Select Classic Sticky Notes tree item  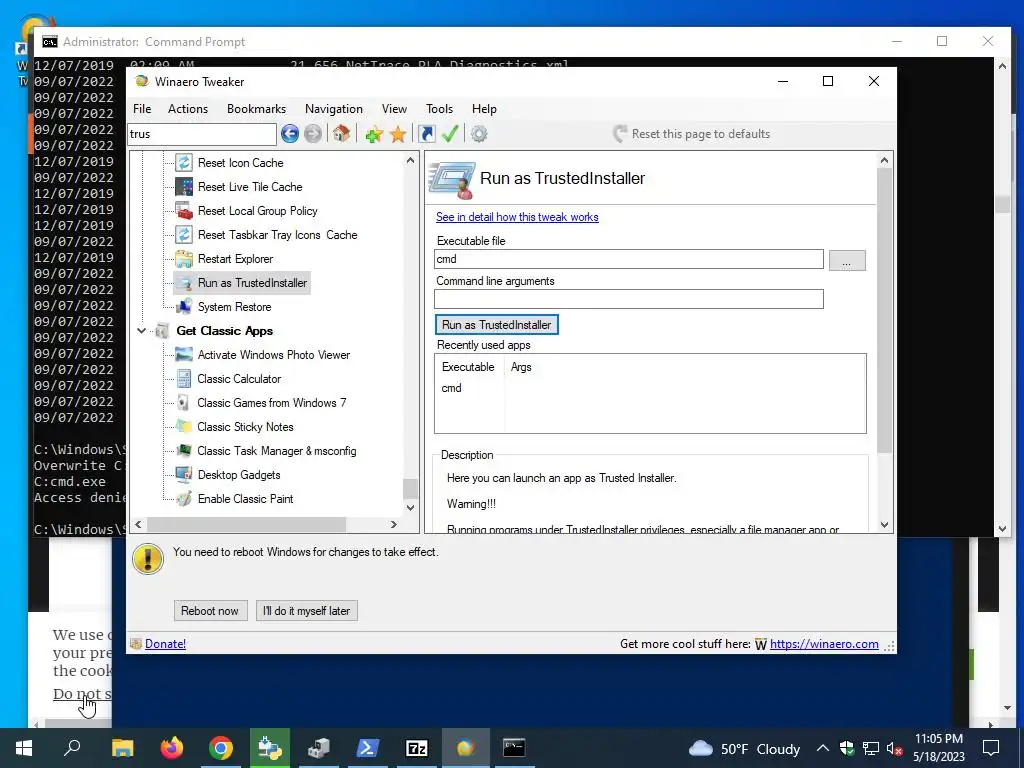tap(246, 427)
